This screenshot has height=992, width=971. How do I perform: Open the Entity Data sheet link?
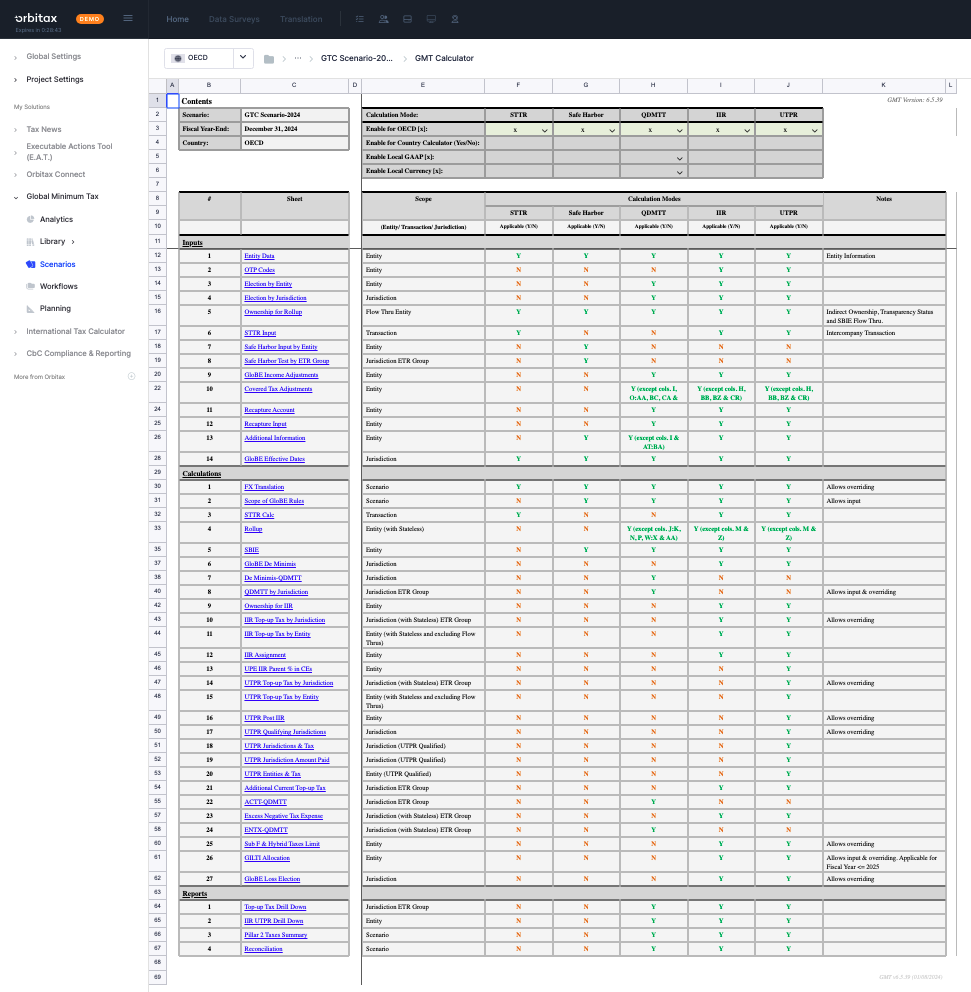(259, 255)
